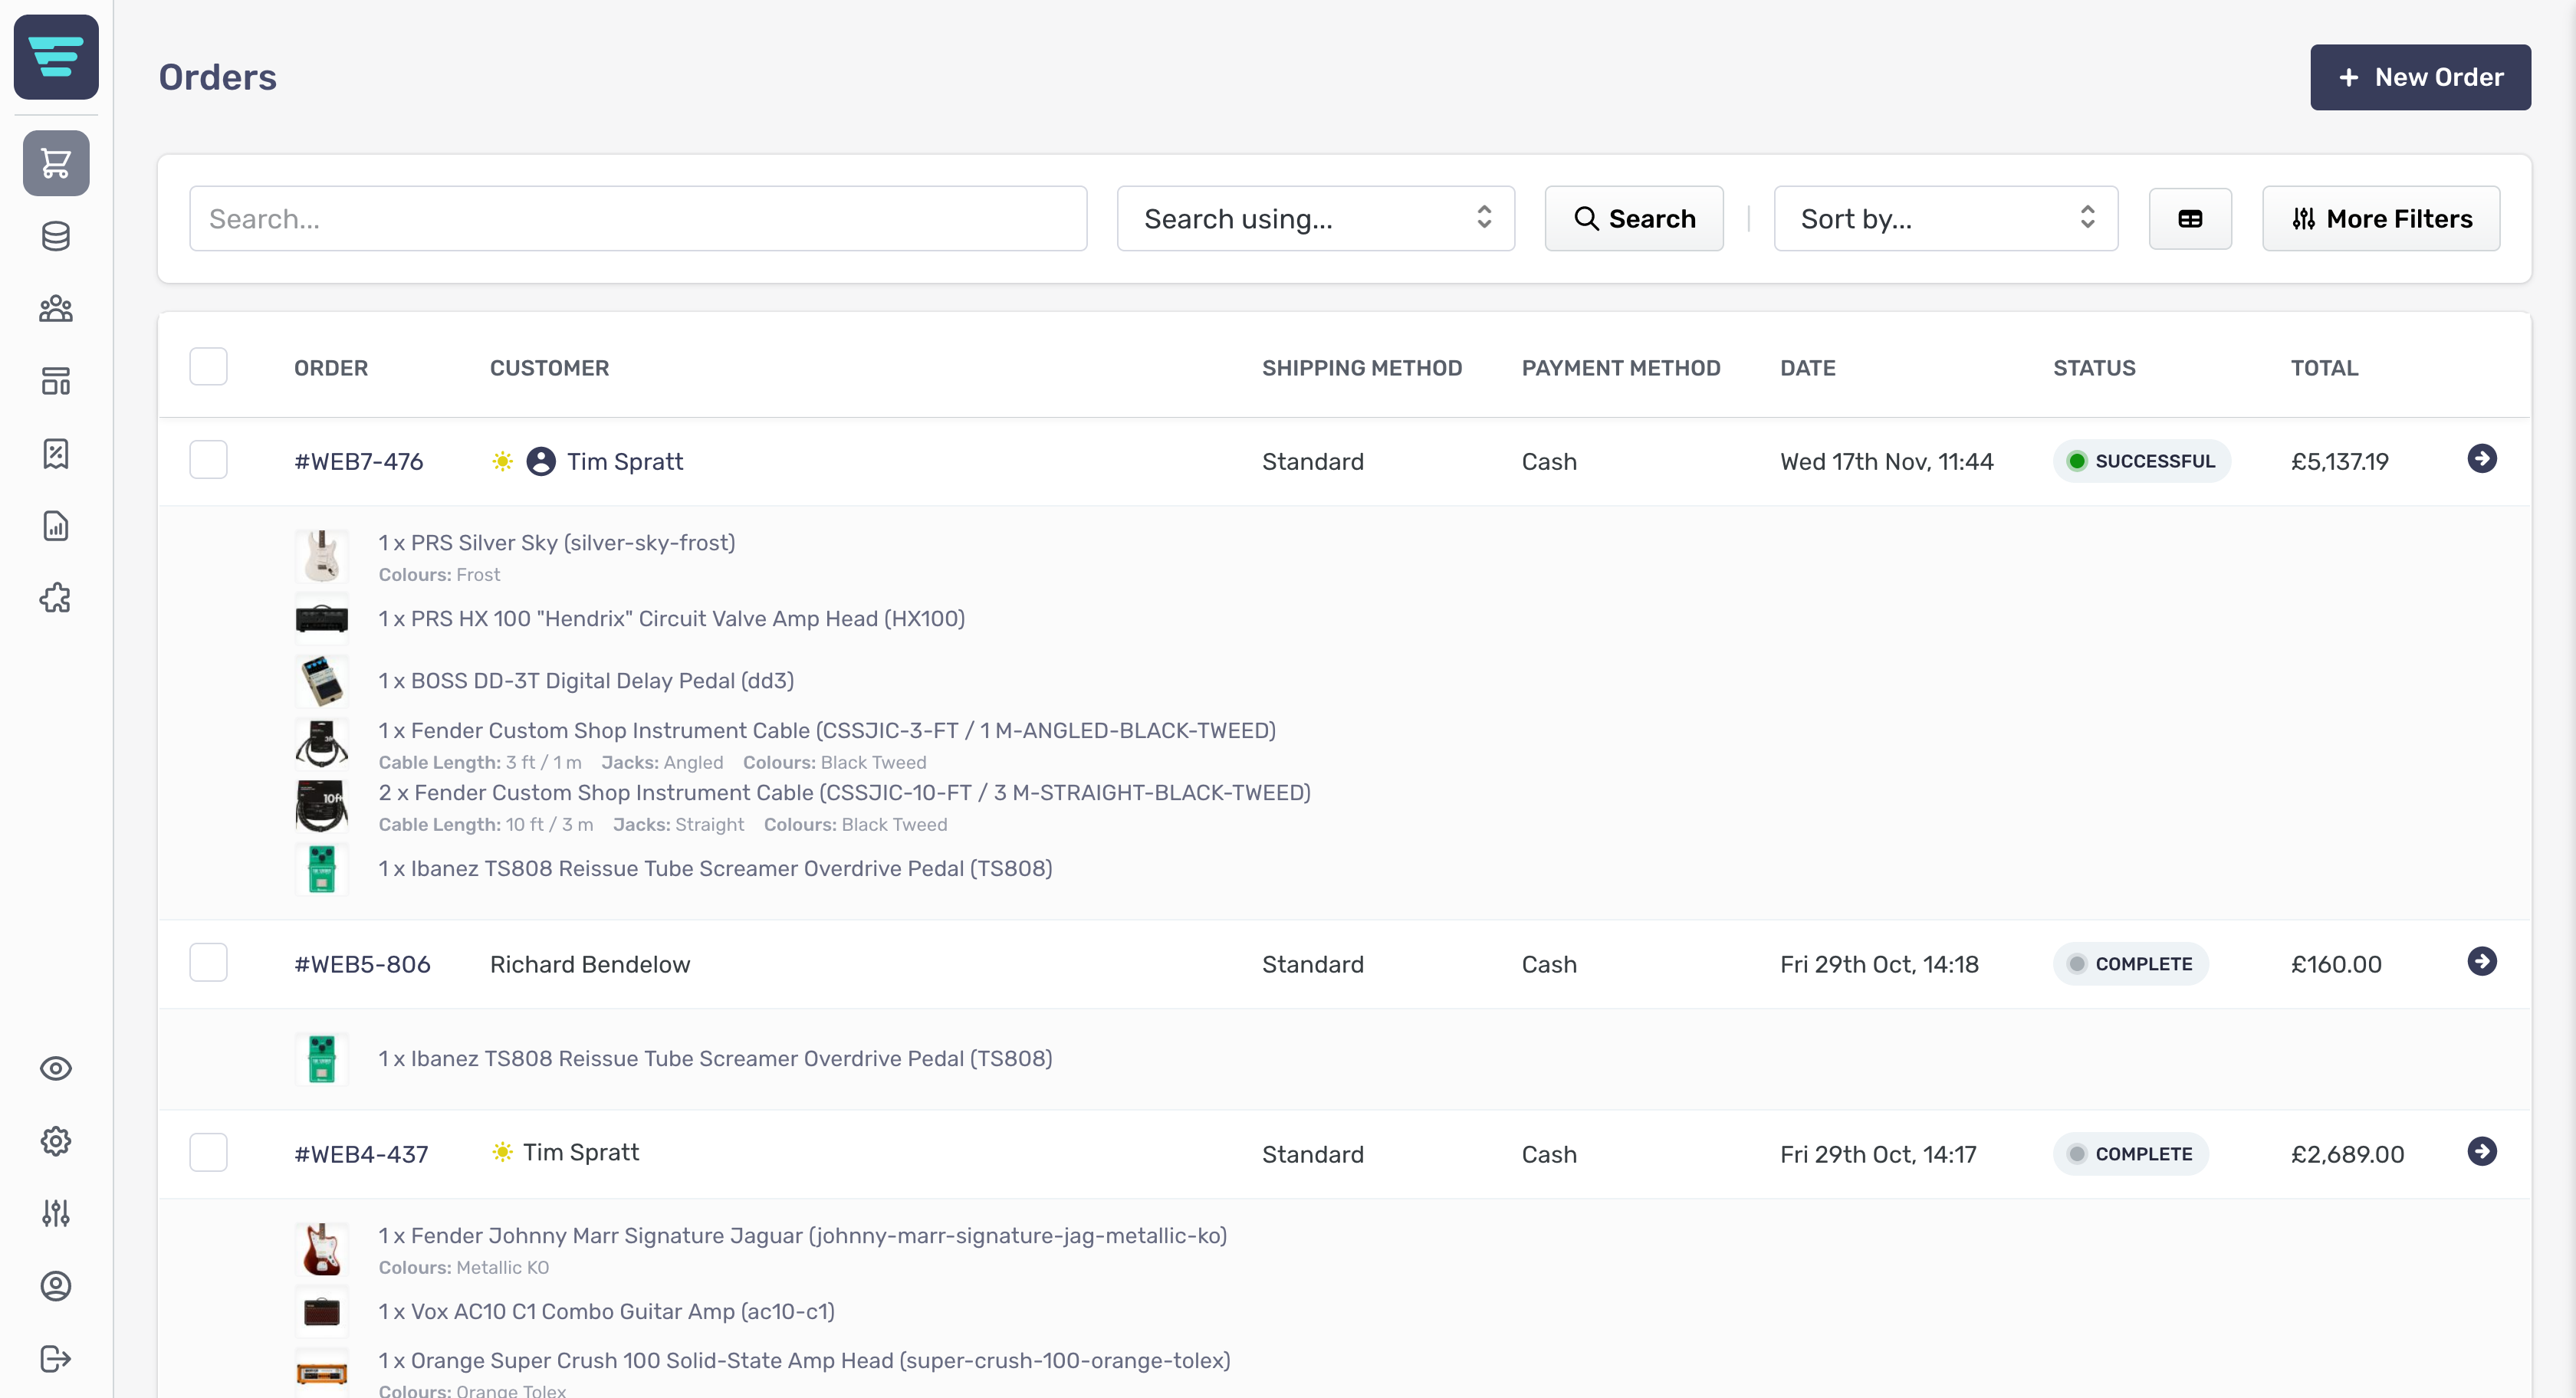
Task: Click customer name Richard Bendelow
Action: 590,965
